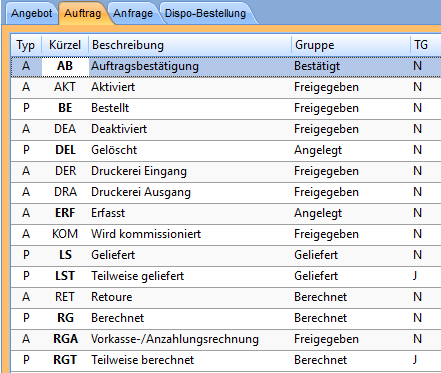Select the Auftragsbestätigung row
Viewport: 441px width, 373px height.
coord(226,66)
